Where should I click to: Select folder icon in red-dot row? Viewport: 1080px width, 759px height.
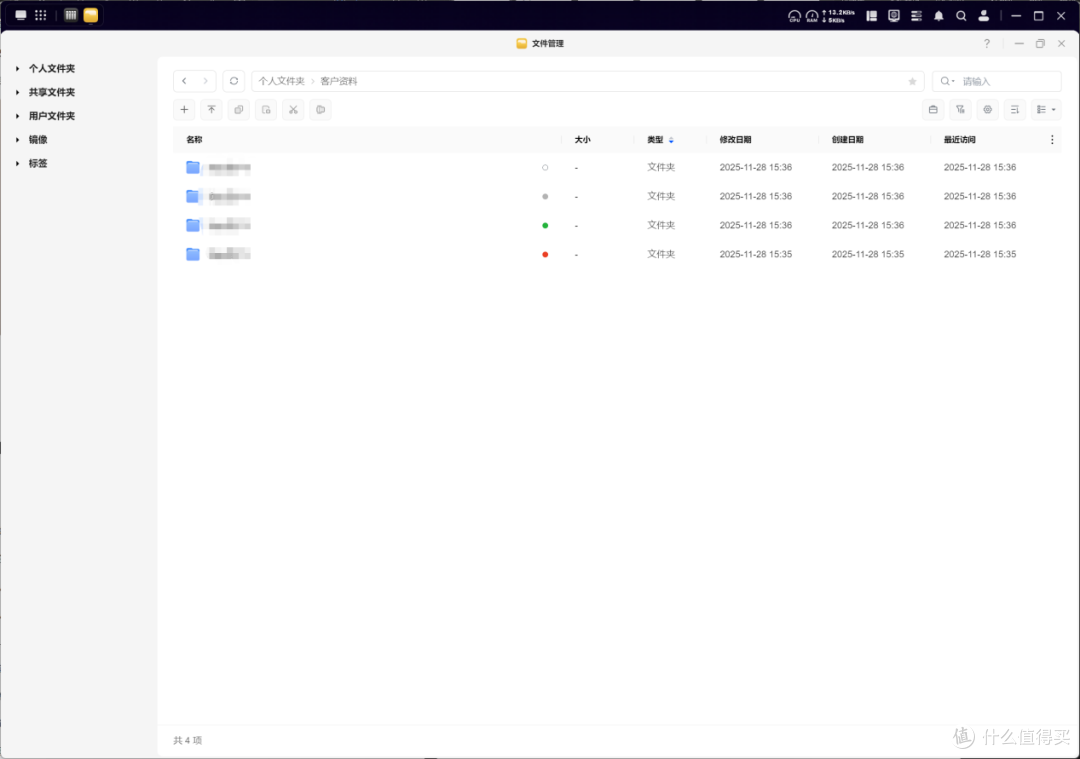tap(193, 254)
